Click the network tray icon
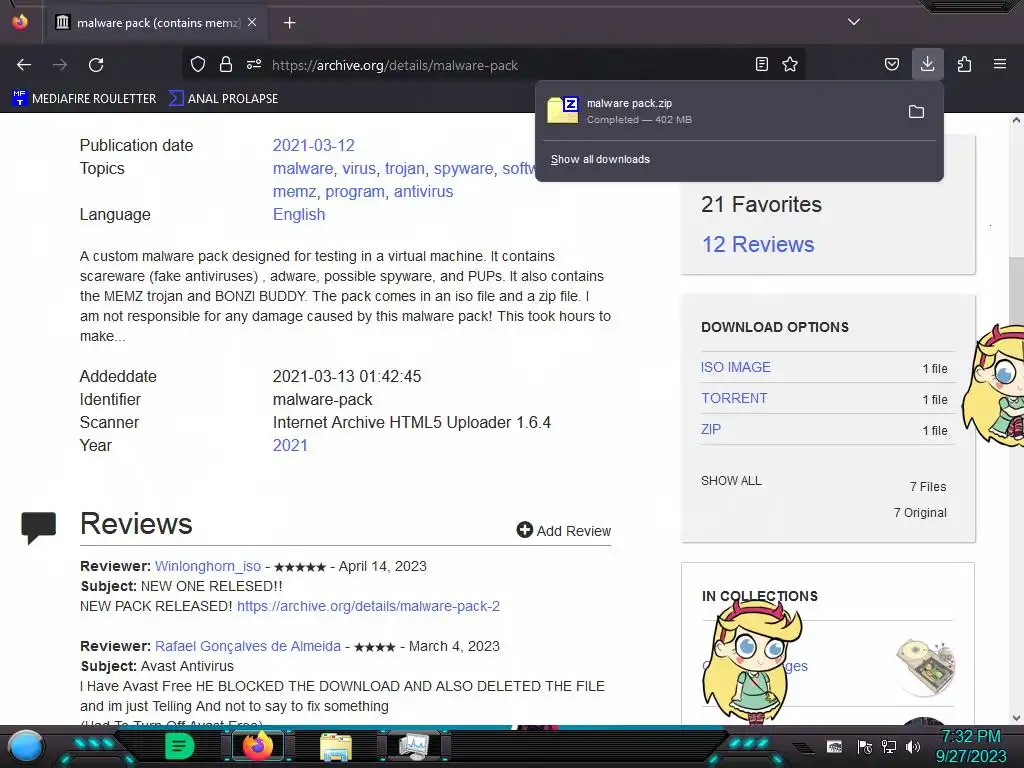 point(889,746)
